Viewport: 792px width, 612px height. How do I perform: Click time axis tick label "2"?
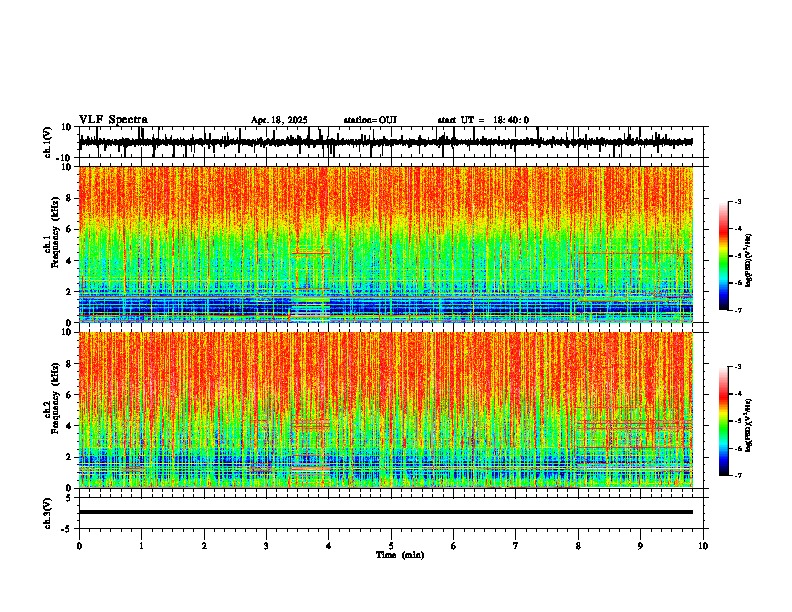click(x=204, y=546)
